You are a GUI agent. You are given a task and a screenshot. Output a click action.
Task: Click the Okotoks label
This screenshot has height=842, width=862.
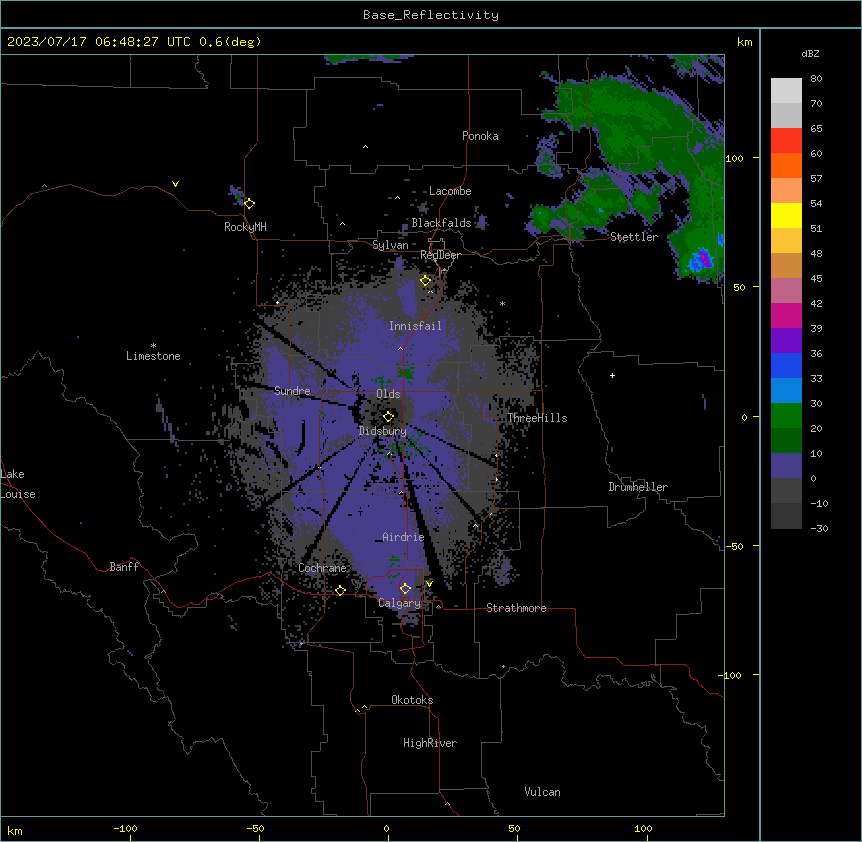pyautogui.click(x=412, y=700)
